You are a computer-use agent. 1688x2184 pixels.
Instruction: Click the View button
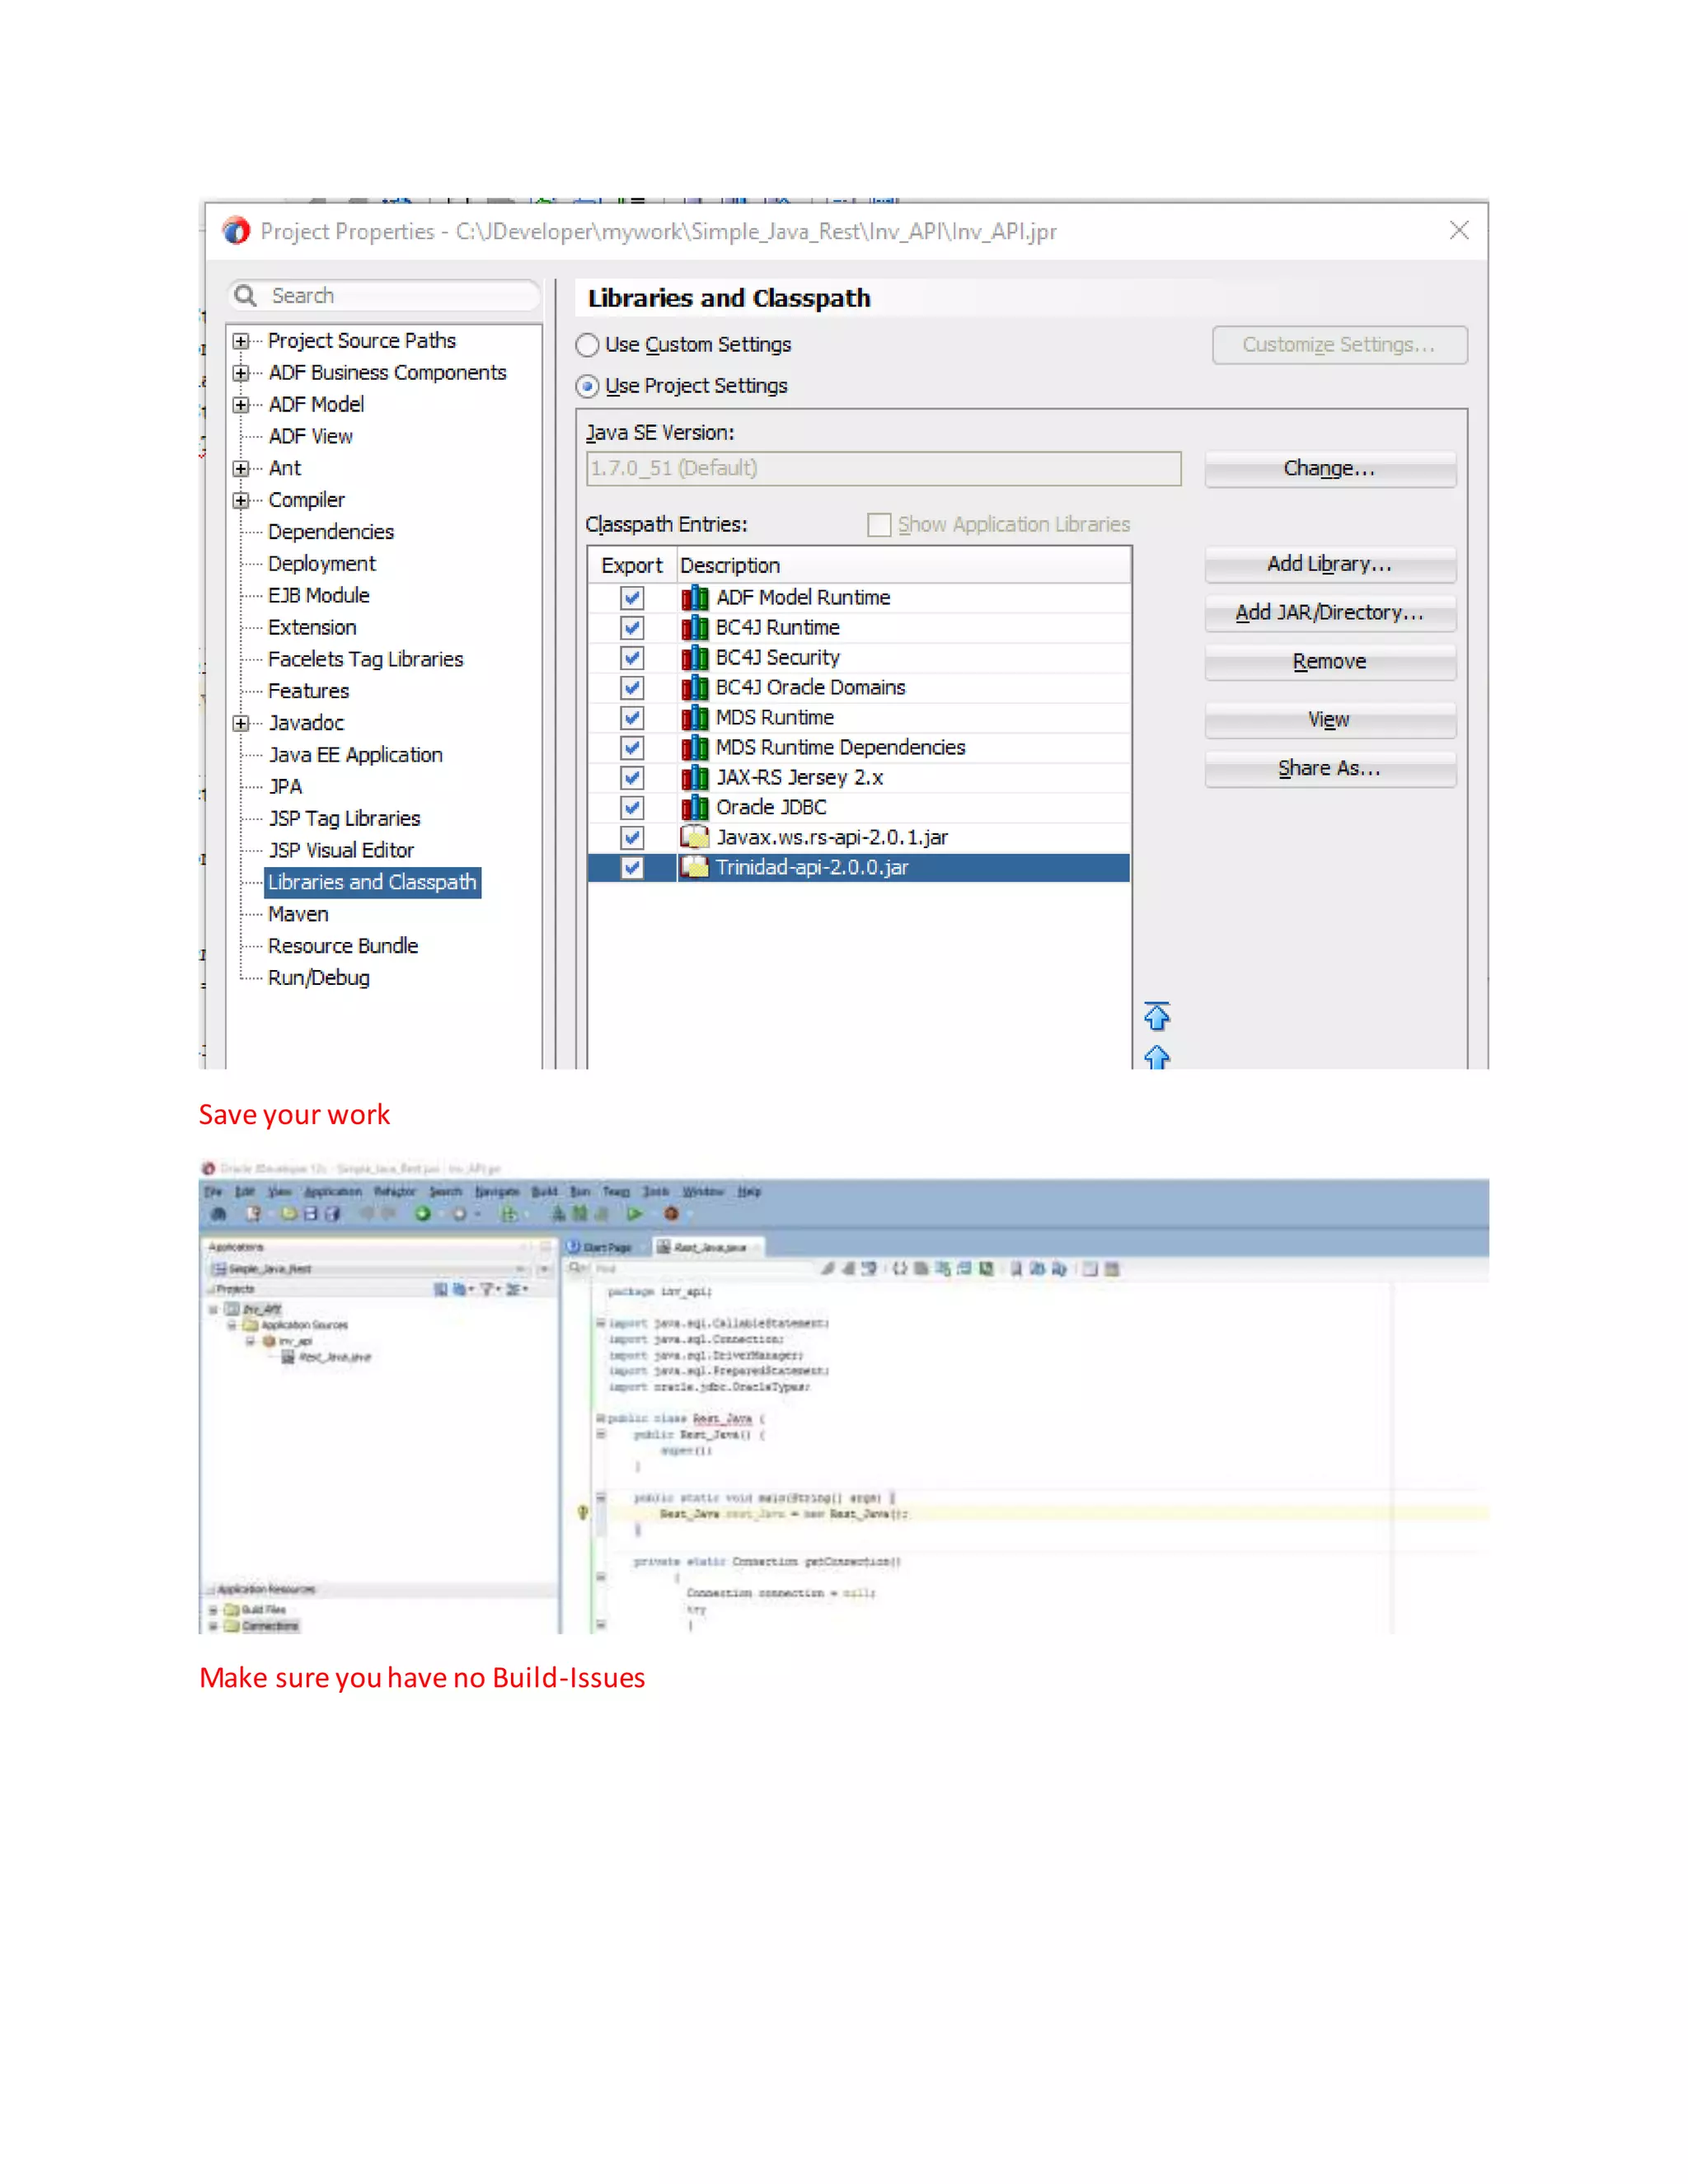pyautogui.click(x=1329, y=720)
